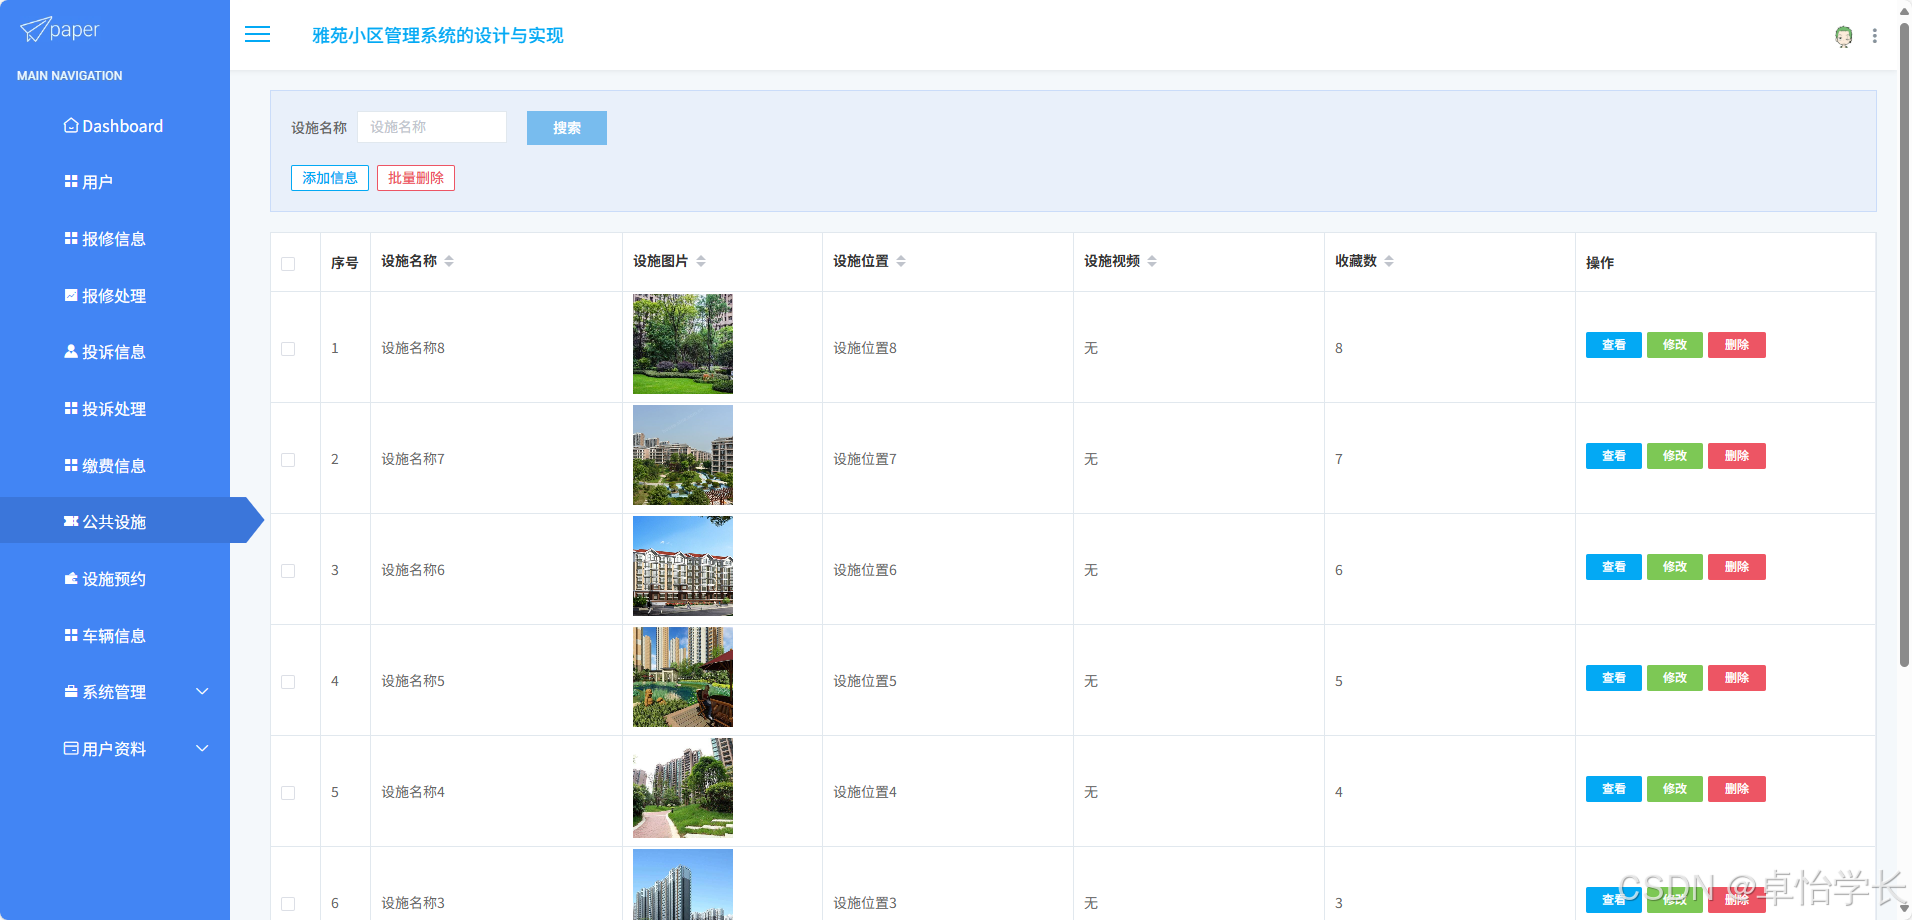
Task: View details with 查看 for 设施名称8
Action: [1613, 345]
